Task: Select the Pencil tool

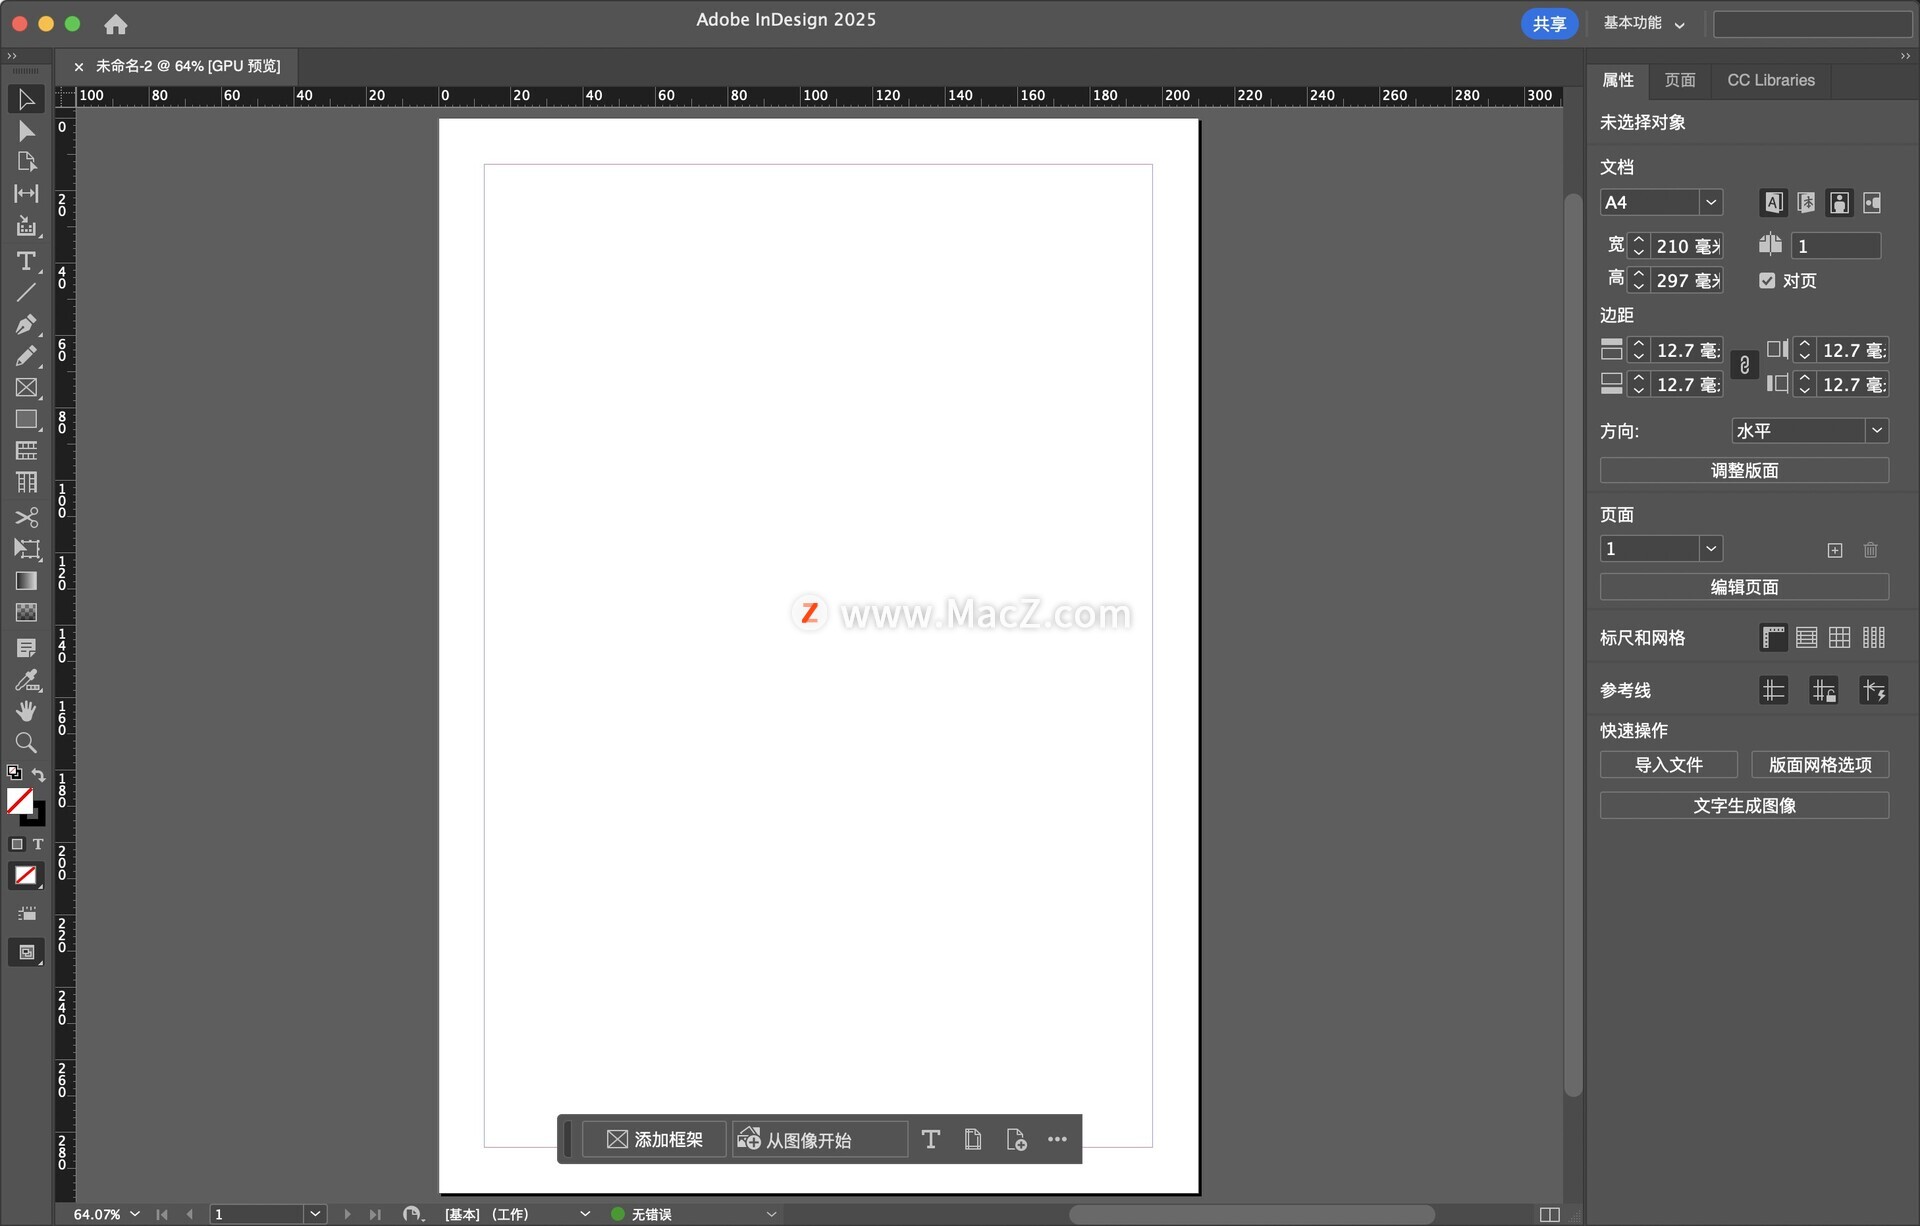Action: pos(26,356)
